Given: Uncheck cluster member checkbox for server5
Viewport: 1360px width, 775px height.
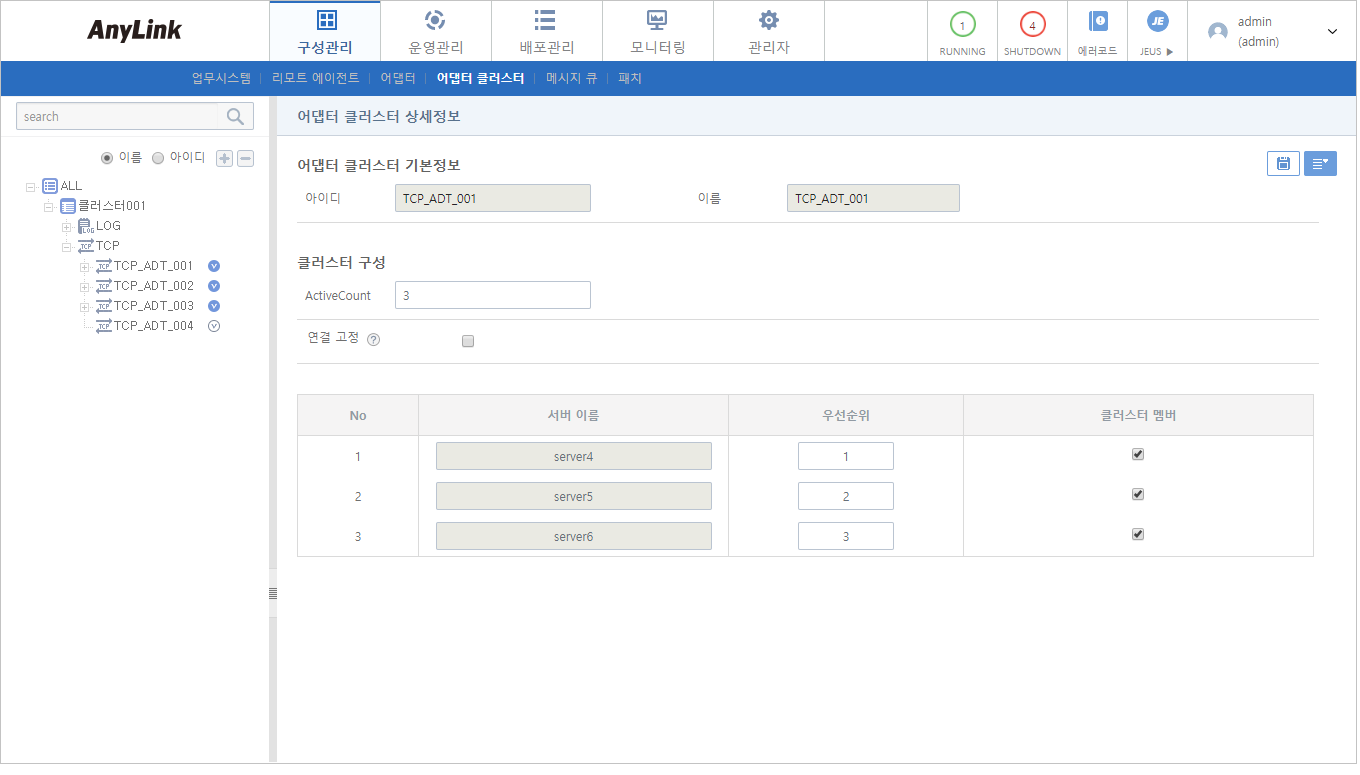Looking at the screenshot, I should pos(1137,494).
